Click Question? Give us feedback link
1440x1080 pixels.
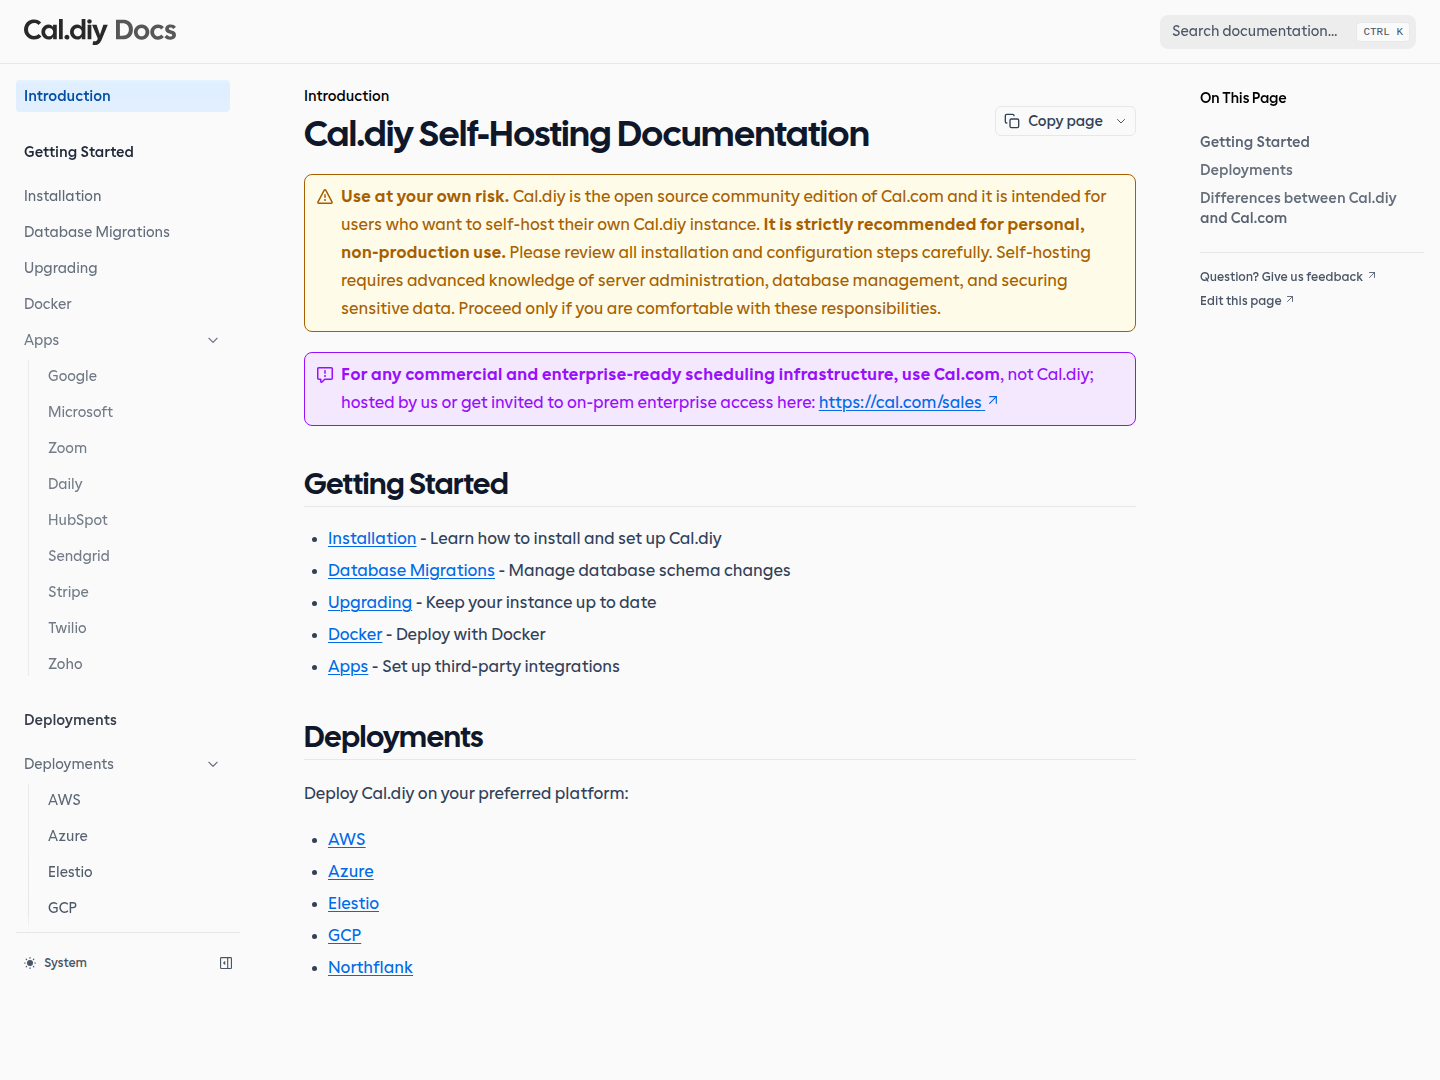pos(1288,276)
